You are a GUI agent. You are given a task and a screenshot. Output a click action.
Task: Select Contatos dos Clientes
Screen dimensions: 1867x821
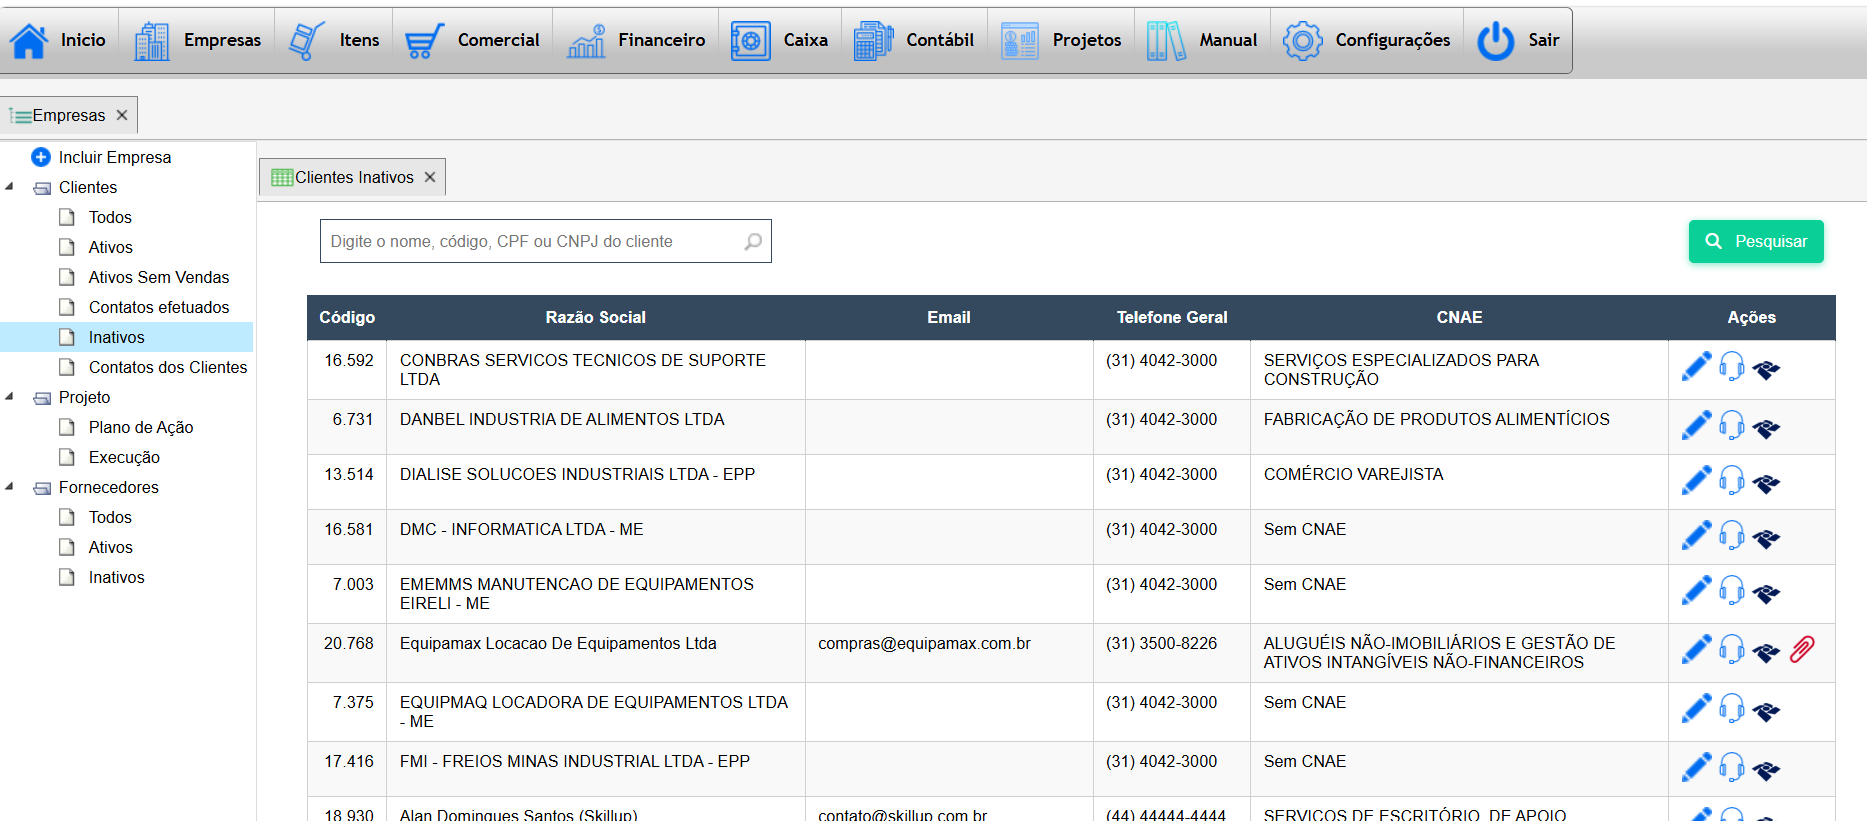(x=168, y=367)
